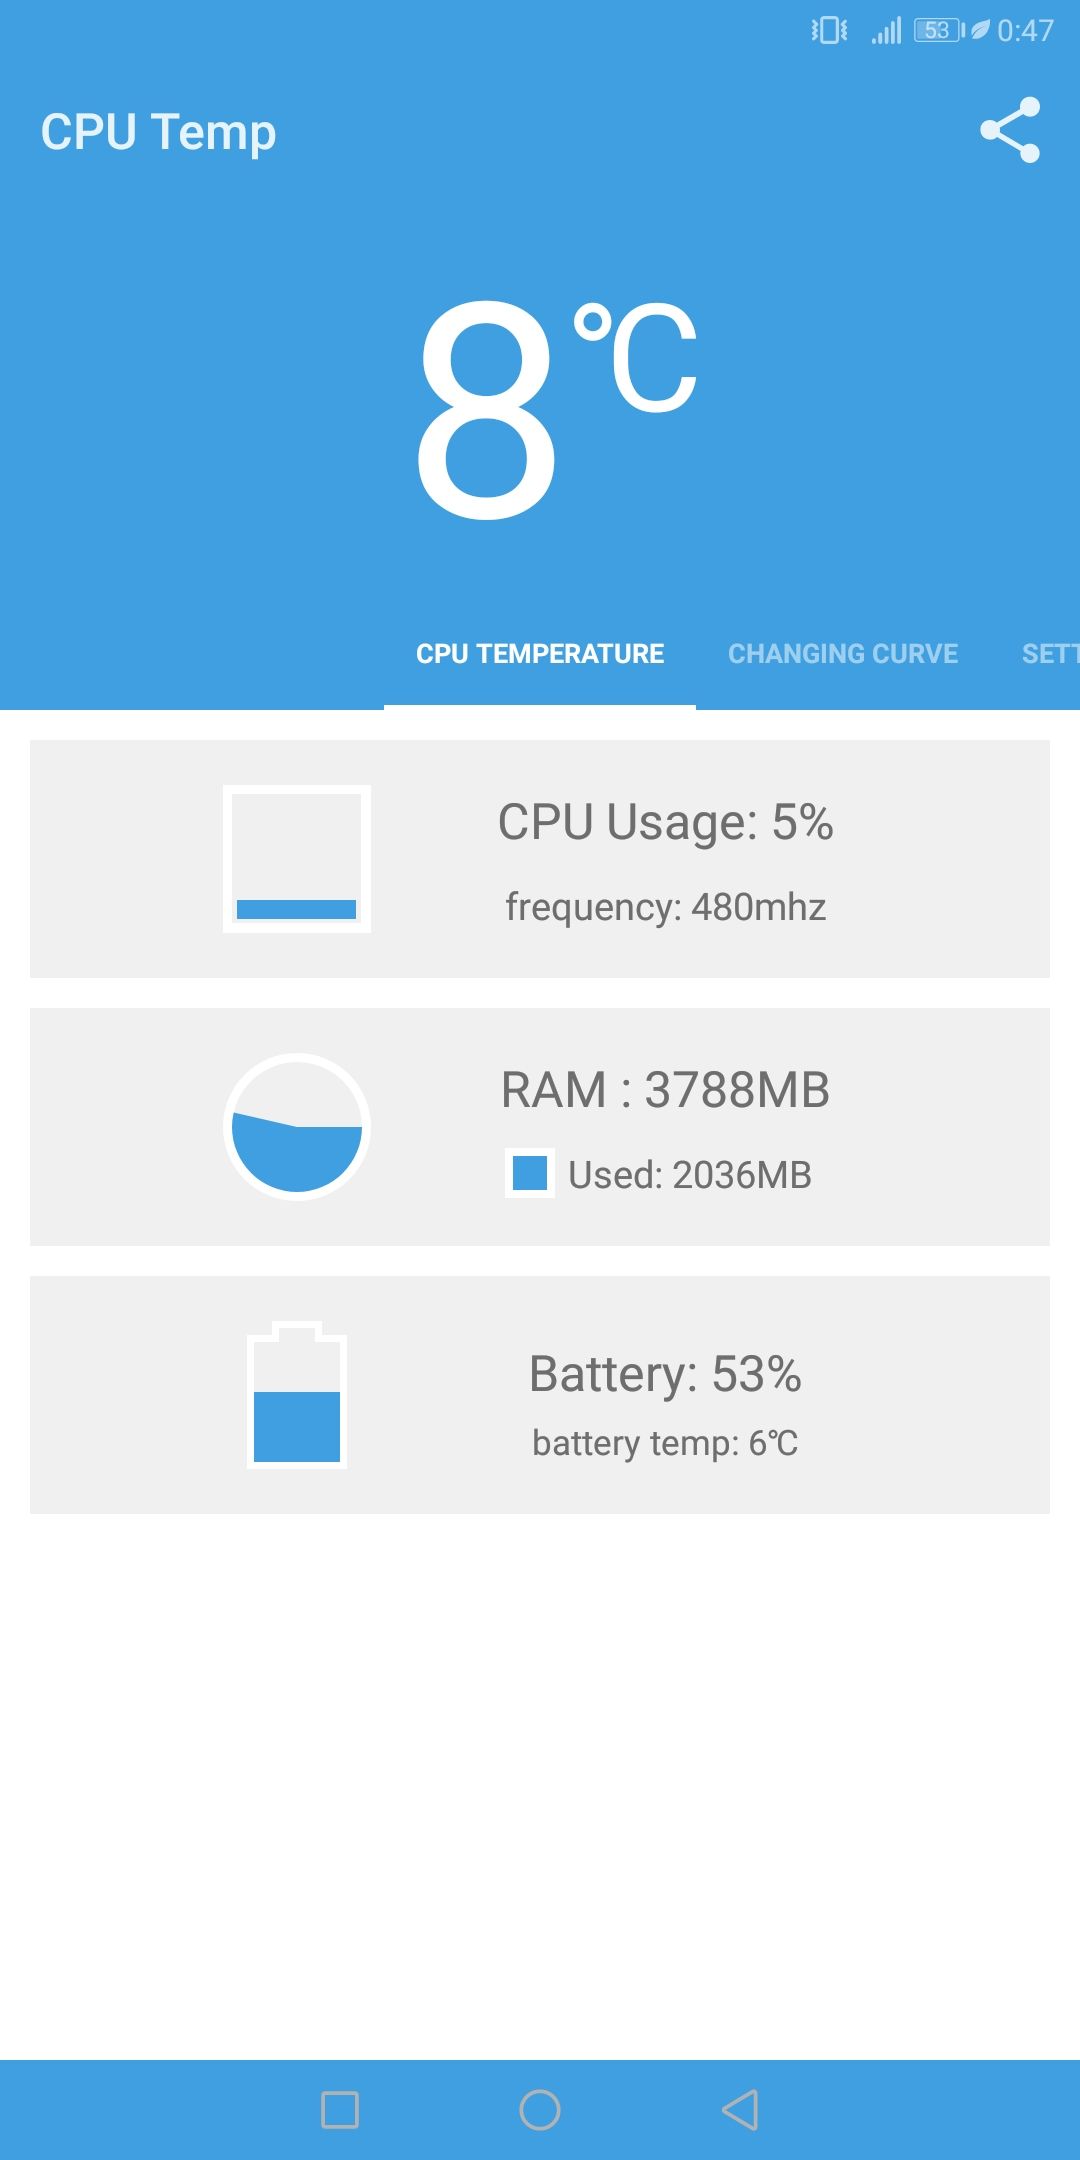
Task: Tap the battery temp 6°C text
Action: [666, 1443]
